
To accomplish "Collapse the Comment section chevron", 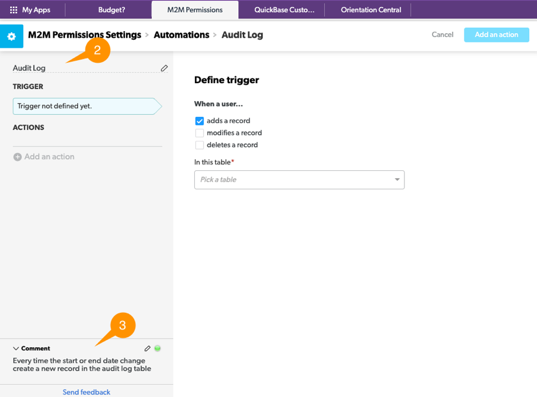I will pyautogui.click(x=15, y=348).
